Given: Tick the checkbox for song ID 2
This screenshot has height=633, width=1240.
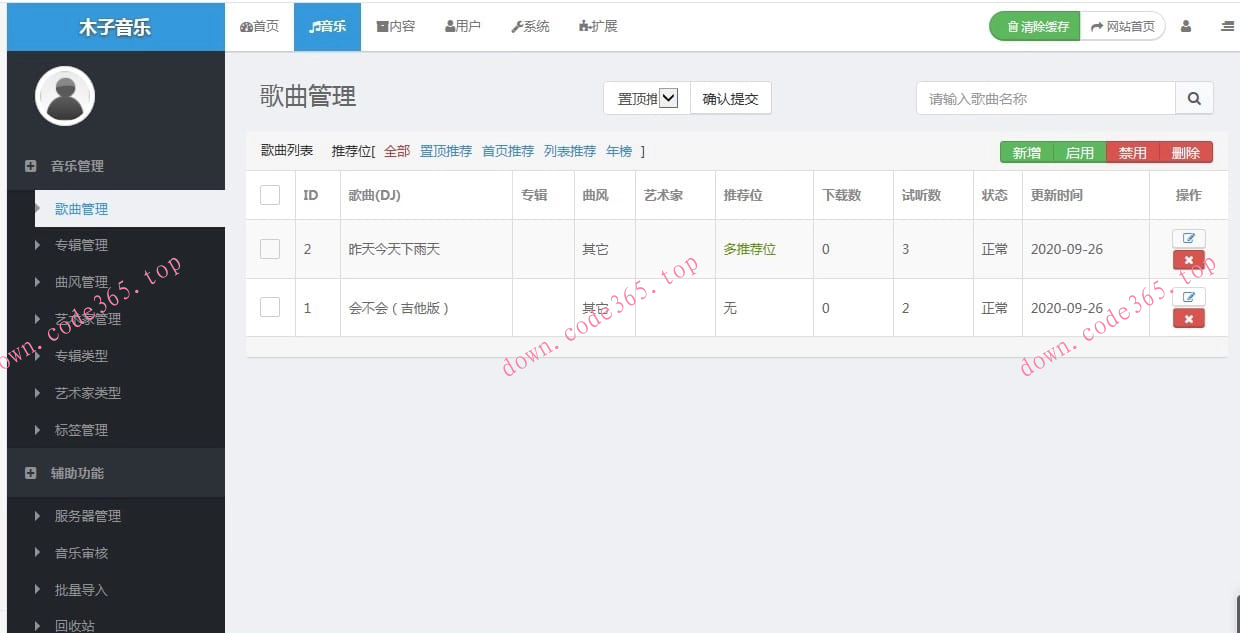Looking at the screenshot, I should [x=269, y=248].
